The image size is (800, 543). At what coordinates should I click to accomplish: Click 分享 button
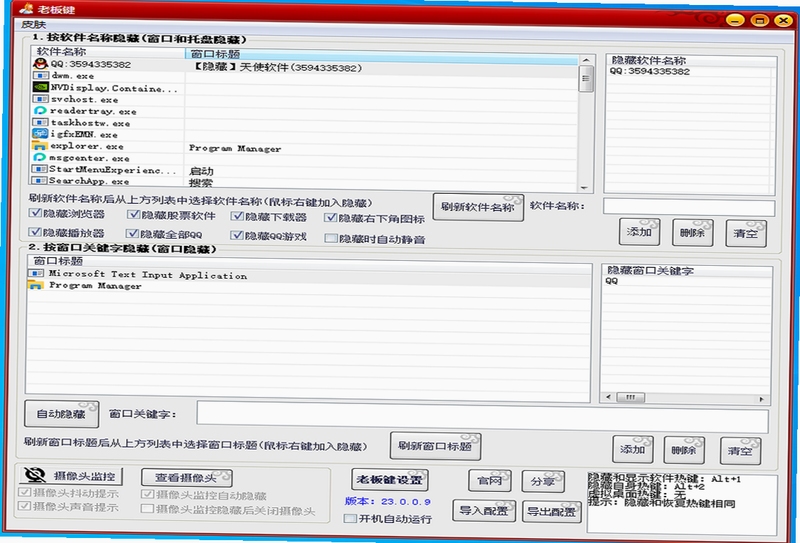click(x=543, y=482)
